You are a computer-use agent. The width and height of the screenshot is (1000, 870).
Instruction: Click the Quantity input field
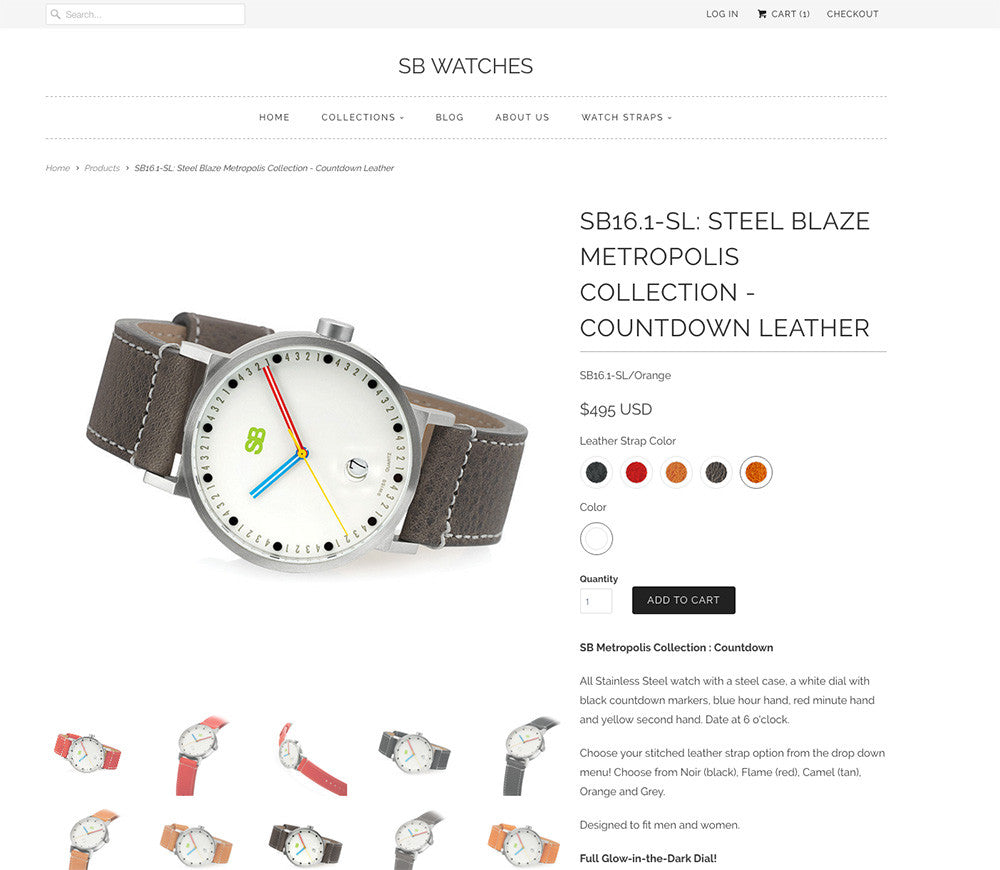pyautogui.click(x=596, y=601)
